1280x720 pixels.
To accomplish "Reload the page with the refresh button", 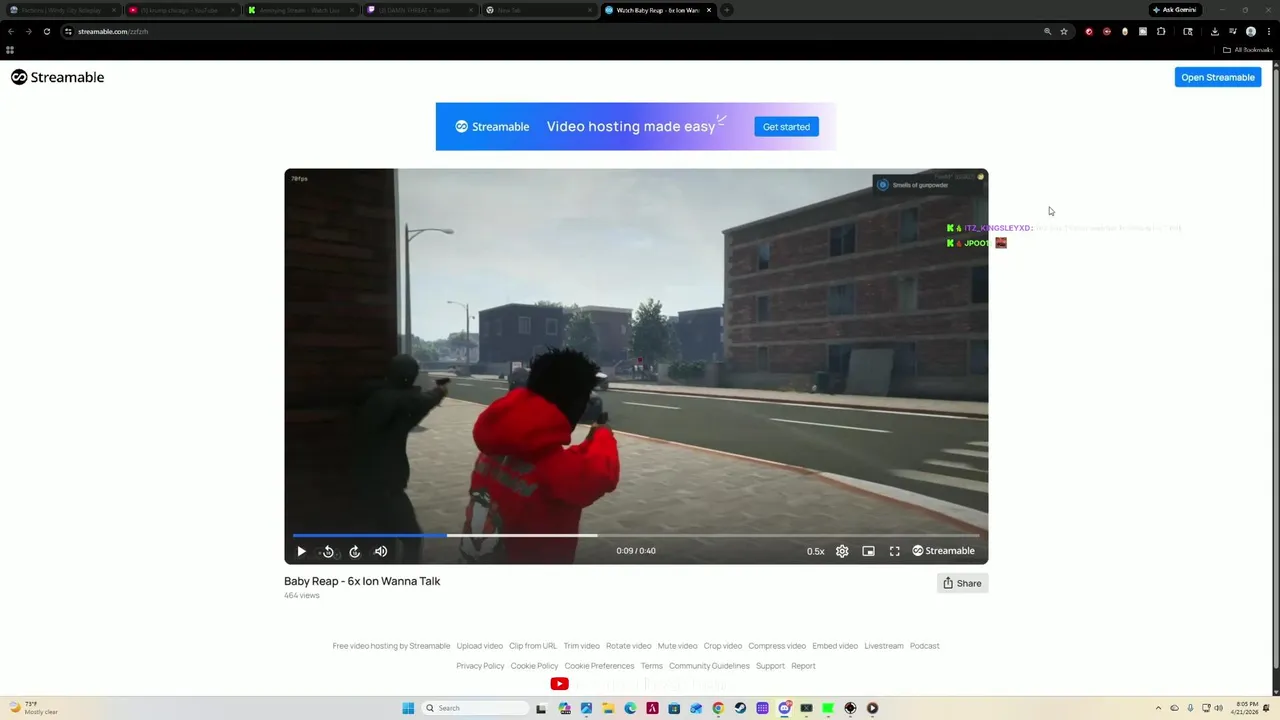I will (x=46, y=31).
